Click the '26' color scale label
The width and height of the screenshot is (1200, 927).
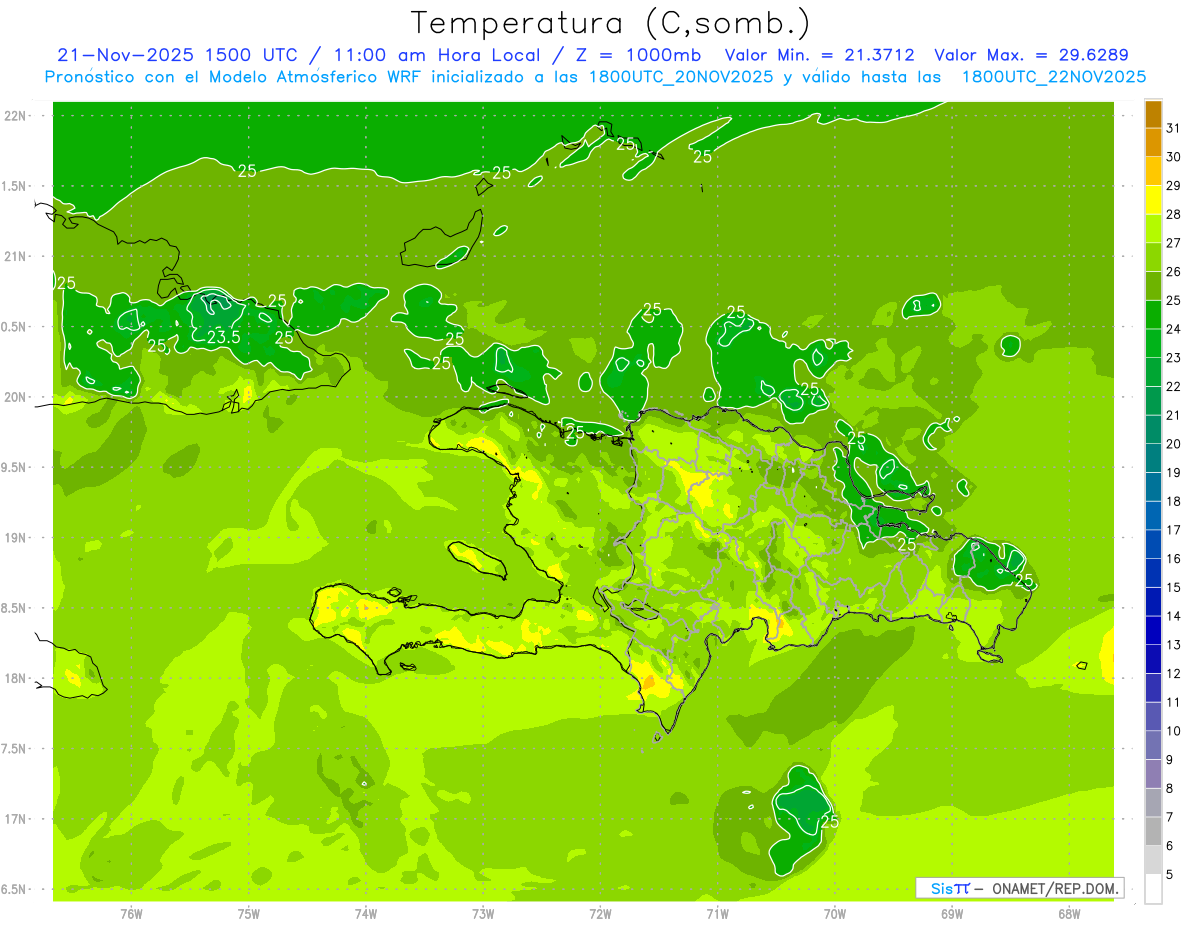tap(1173, 271)
